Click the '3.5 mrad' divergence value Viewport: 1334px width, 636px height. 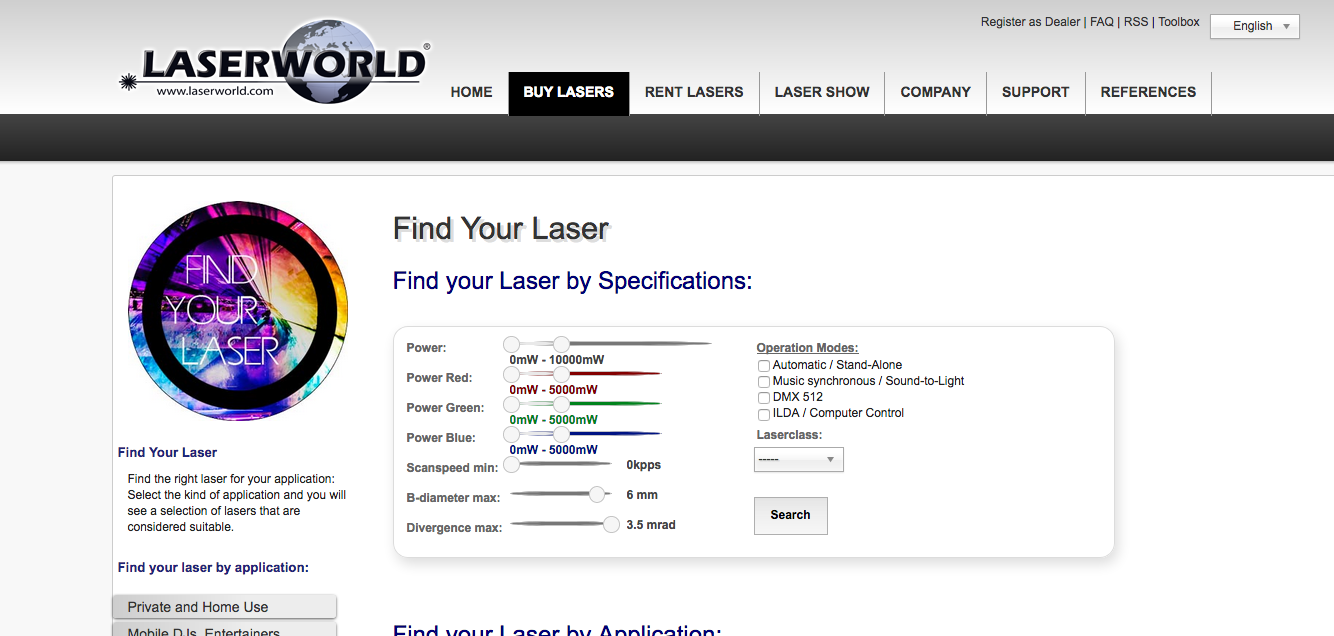click(651, 525)
